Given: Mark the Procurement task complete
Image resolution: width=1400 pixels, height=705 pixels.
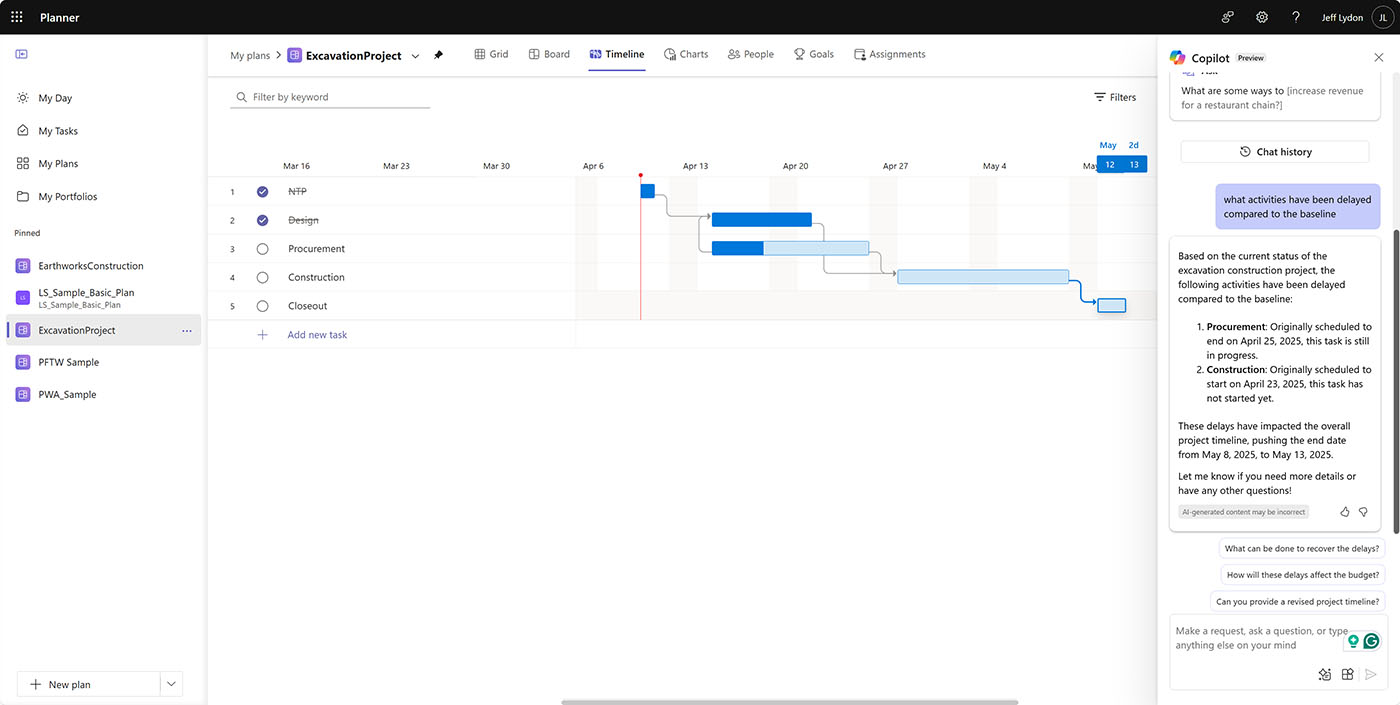Looking at the screenshot, I should 262,248.
